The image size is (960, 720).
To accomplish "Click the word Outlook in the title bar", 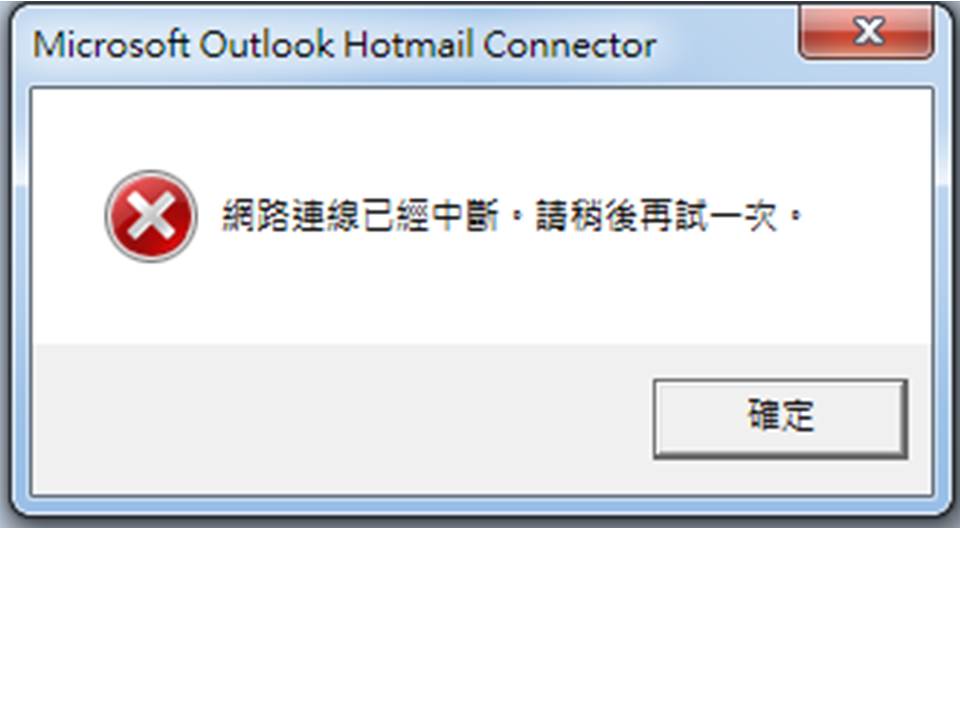I will coord(266,44).
